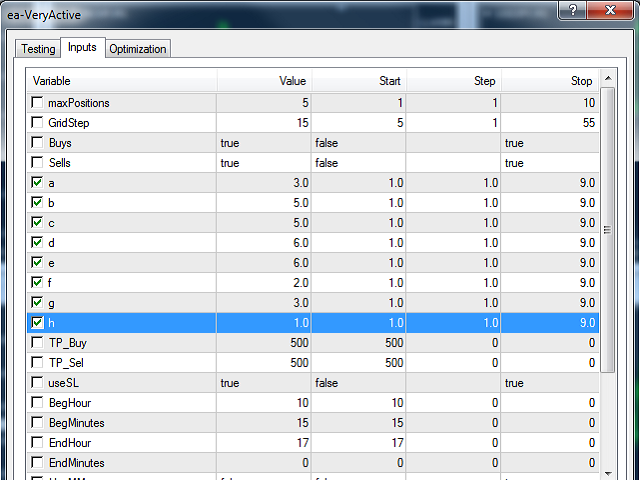Enable the maxPositions checkbox
Image resolution: width=640 pixels, height=480 pixels.
coord(37,103)
